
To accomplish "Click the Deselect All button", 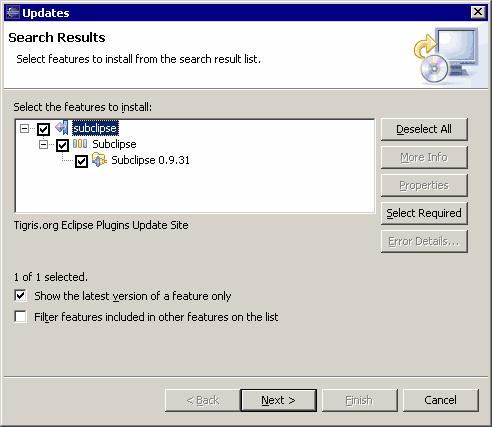I will click(424, 129).
